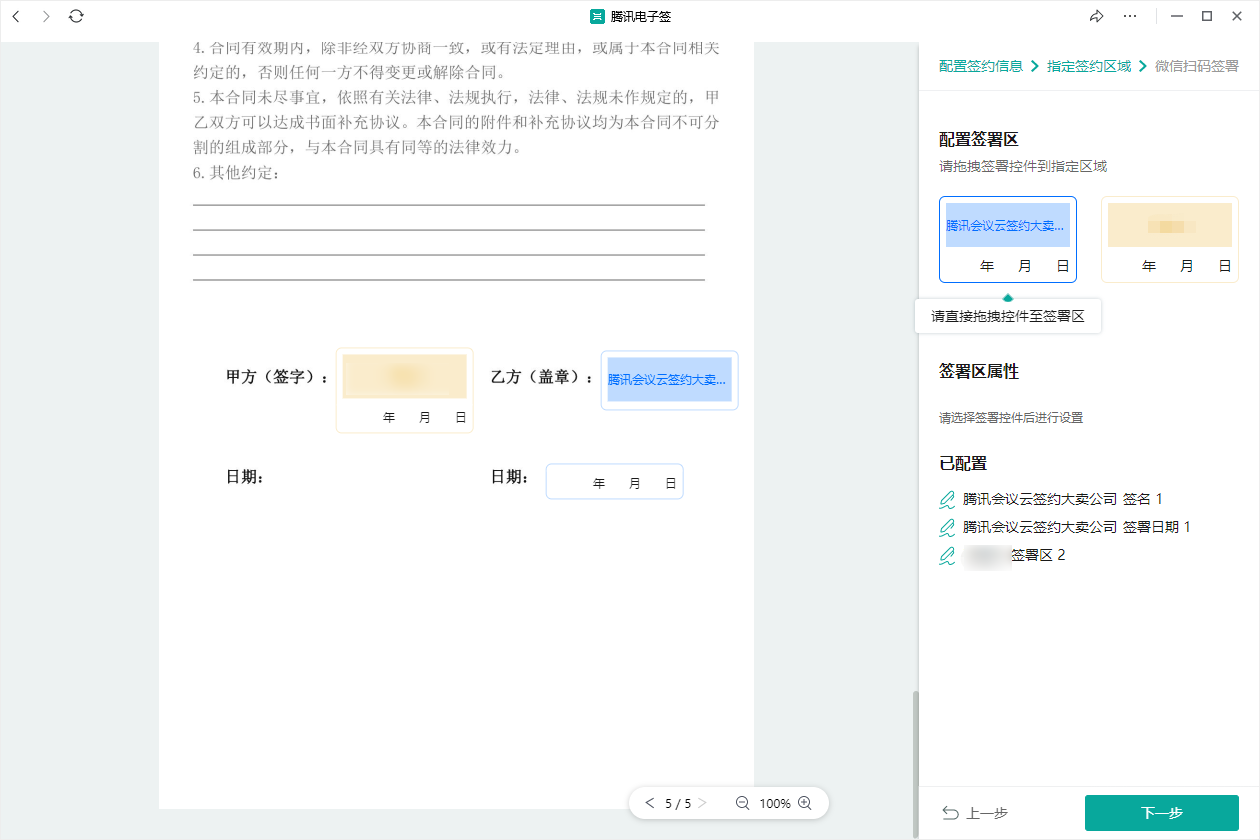Click the forward navigation arrow
Screen dimensions: 1260x840
point(45,16)
